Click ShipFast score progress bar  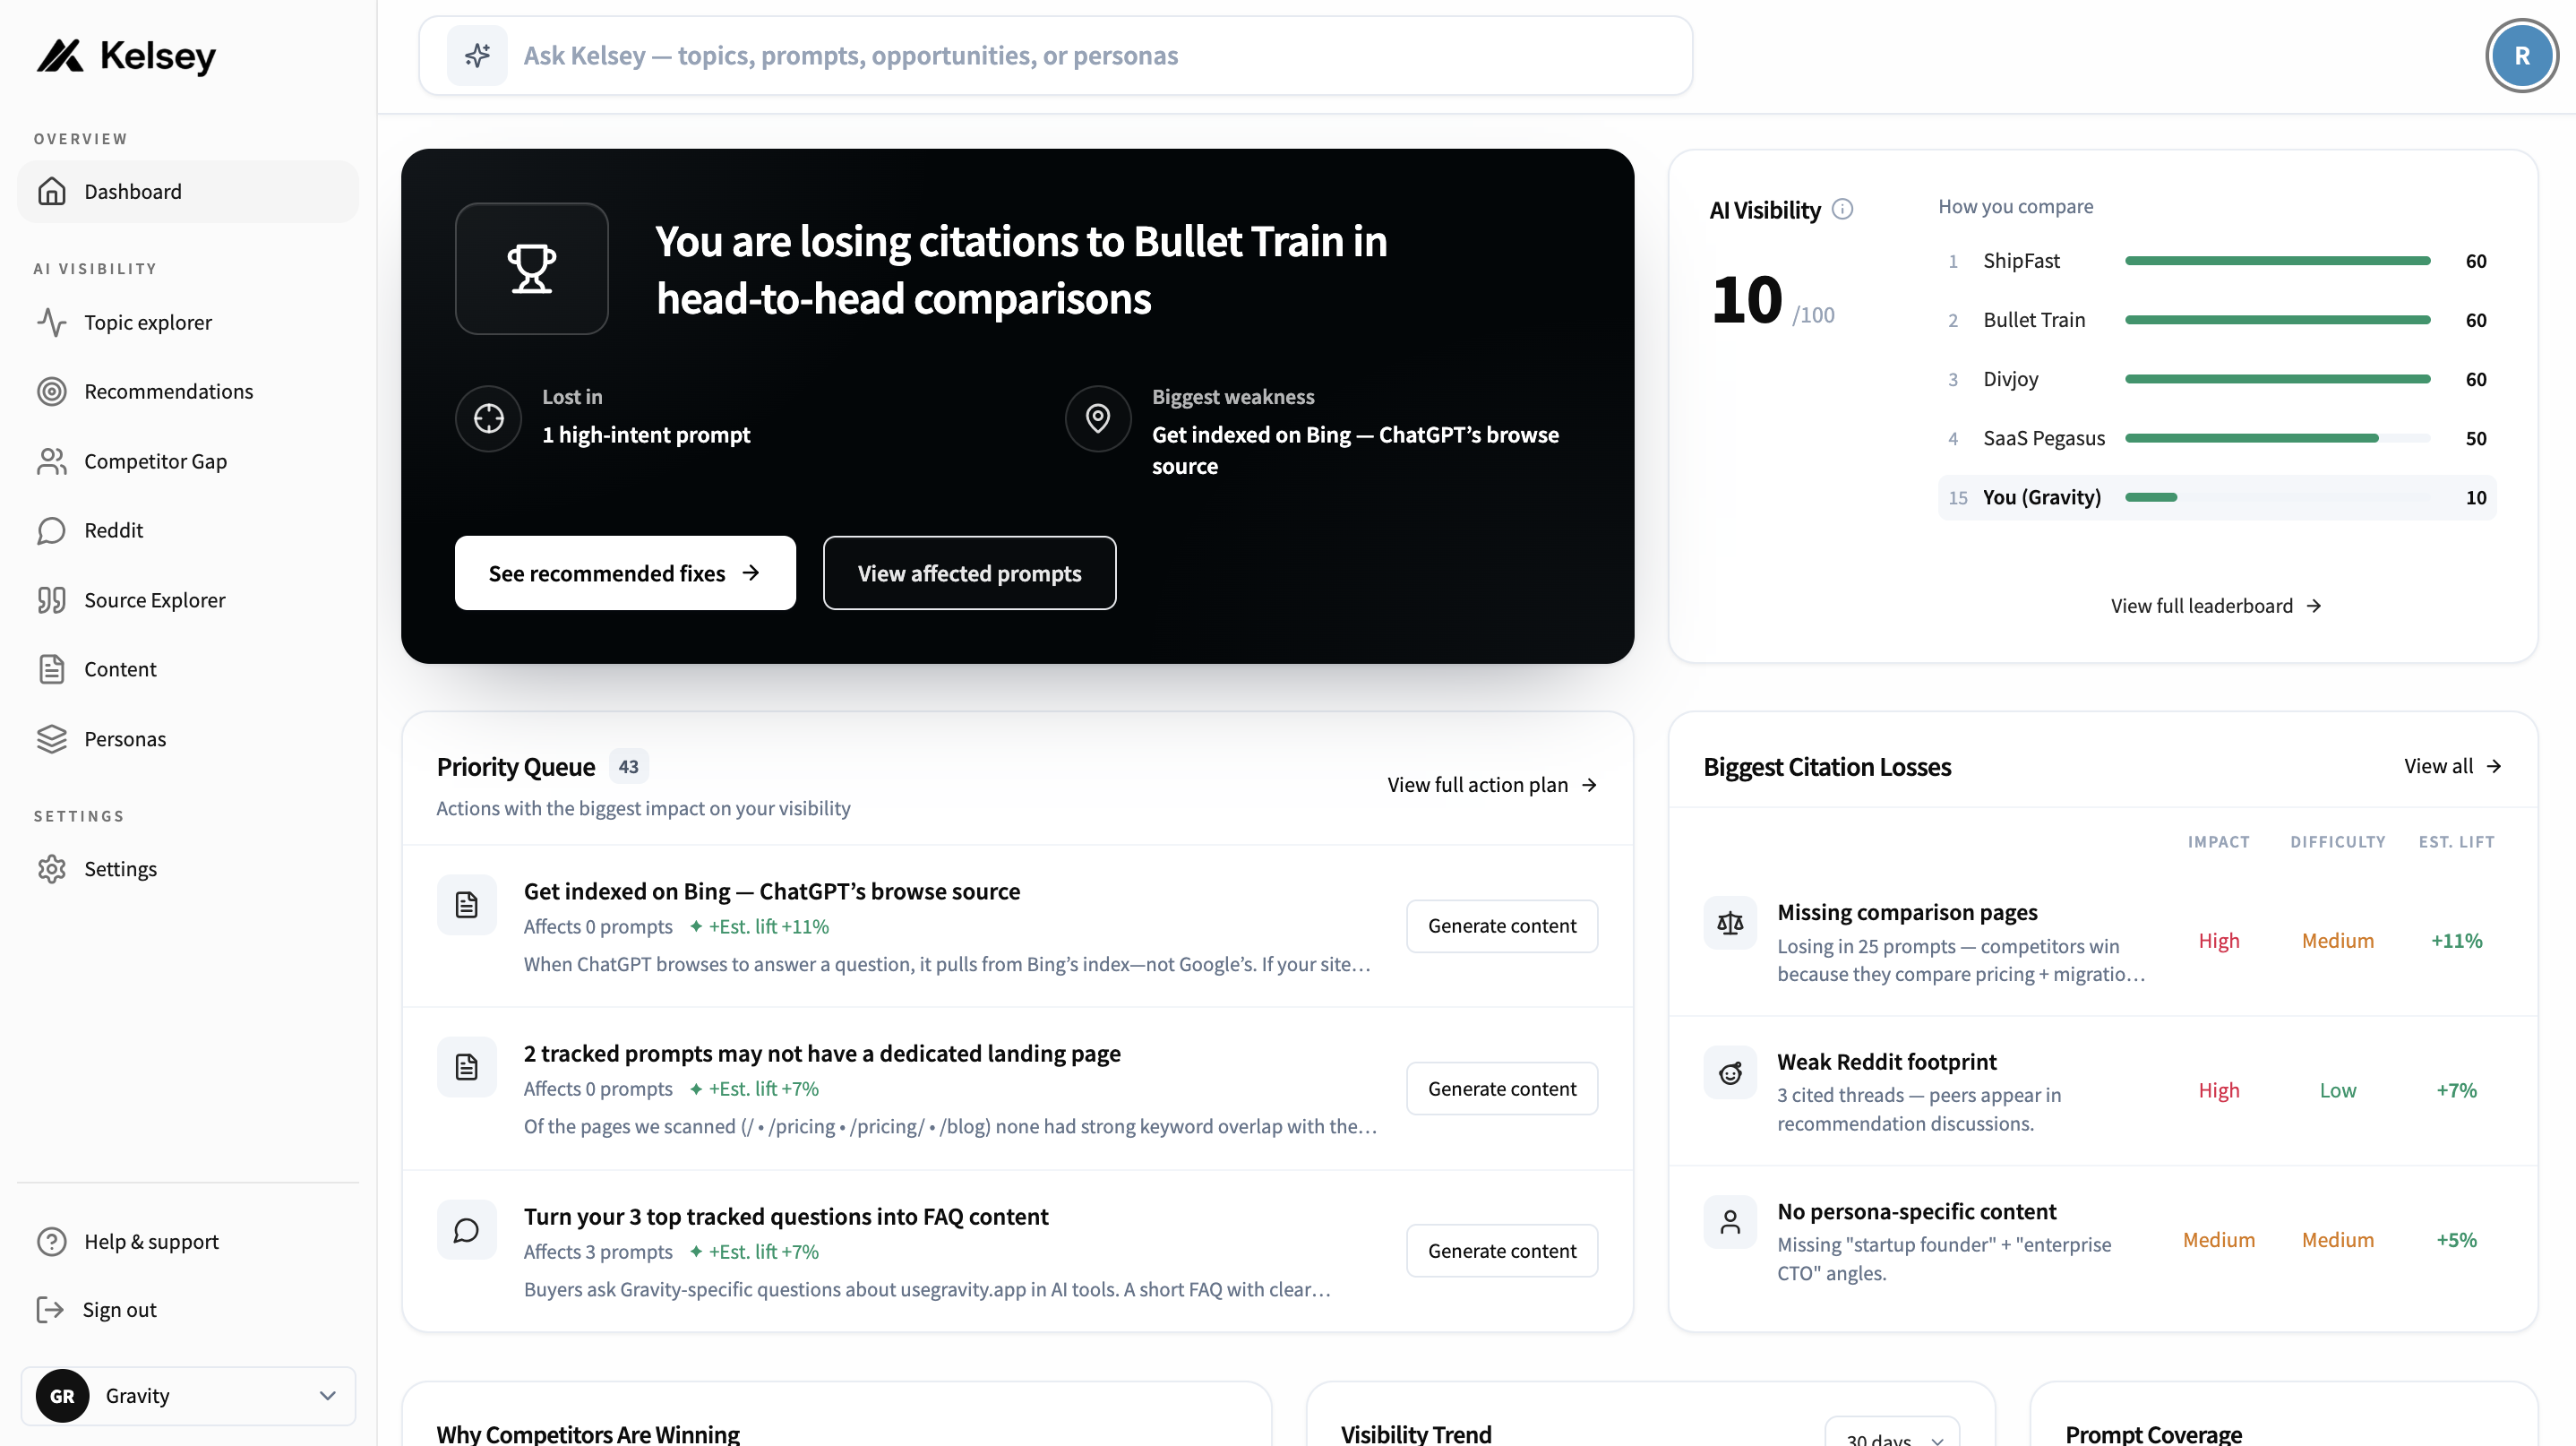(x=2277, y=261)
